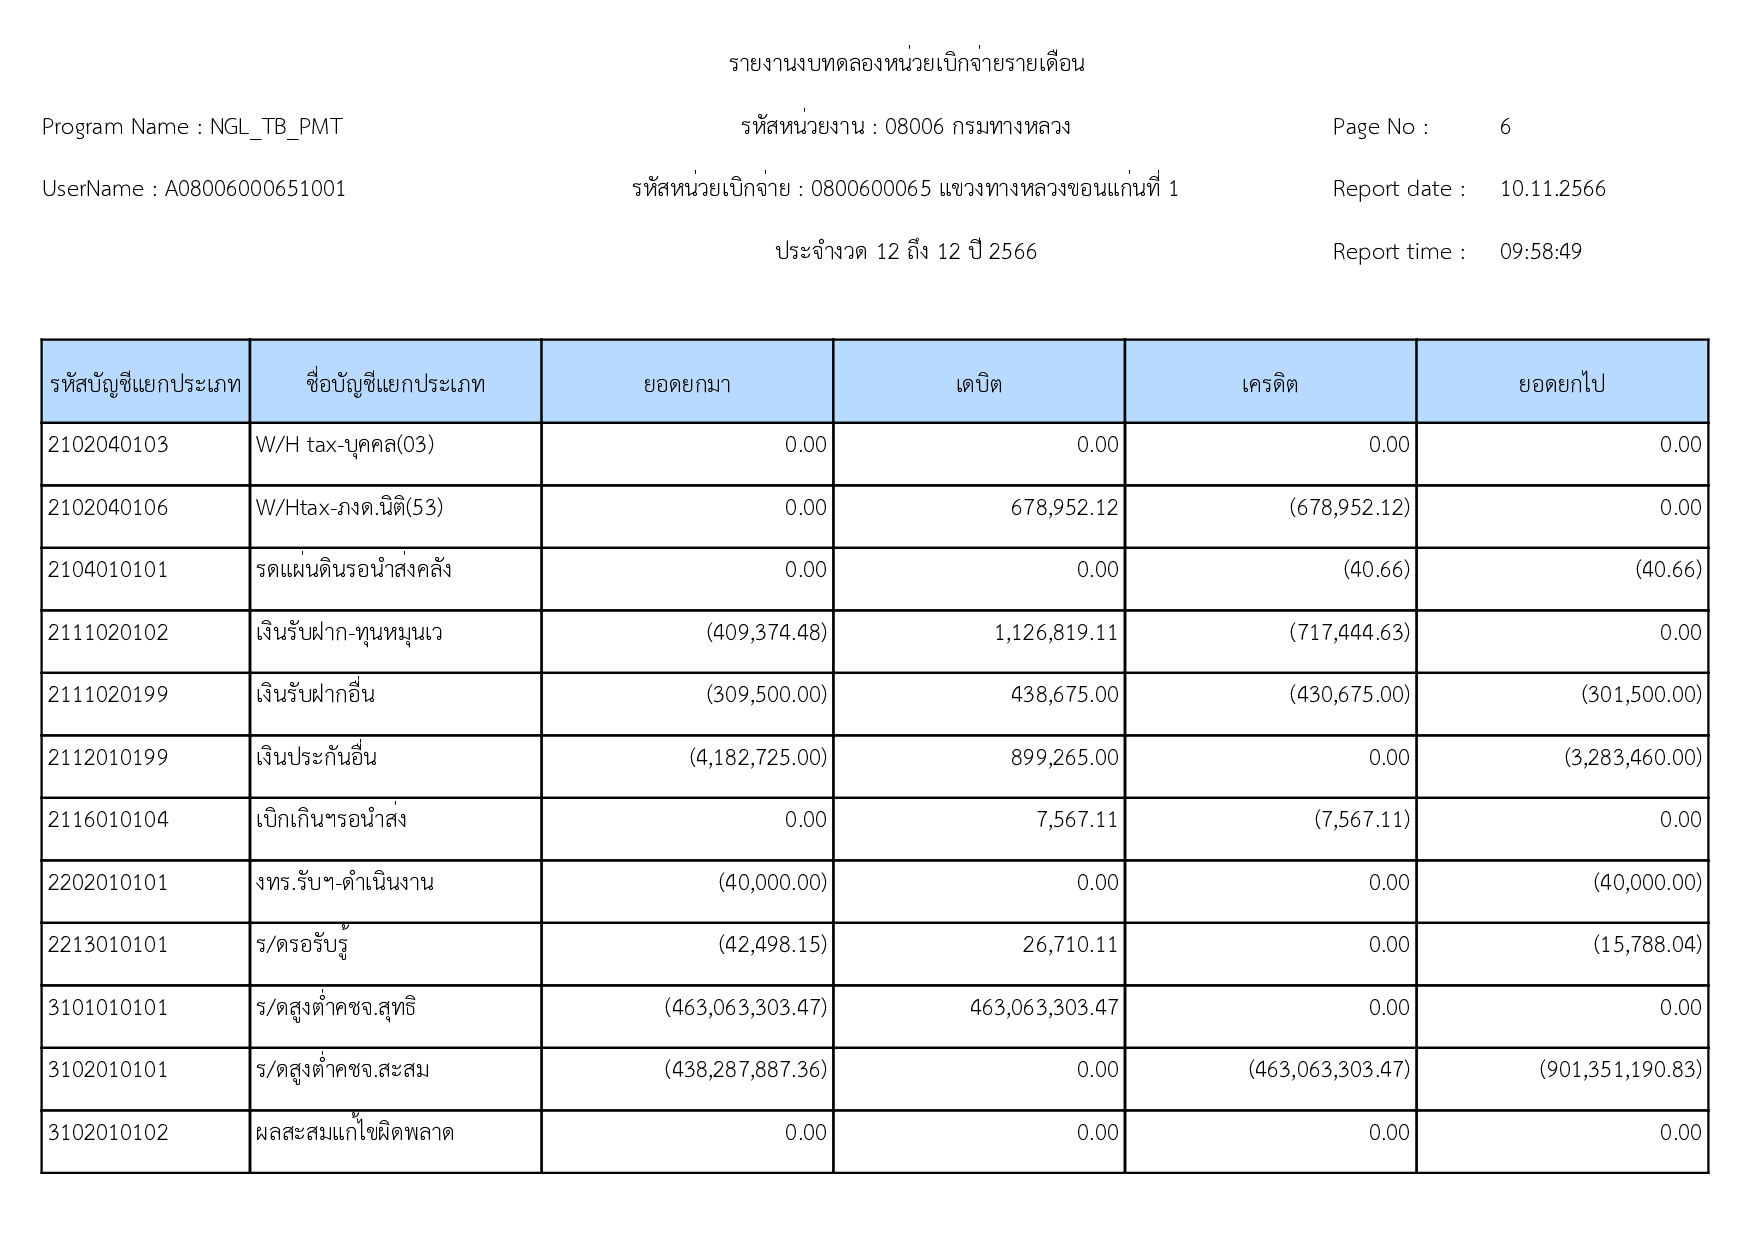The height and width of the screenshot is (1240, 1754).
Task: Select ending balance (3,283,460.00)
Action: (x=1632, y=758)
